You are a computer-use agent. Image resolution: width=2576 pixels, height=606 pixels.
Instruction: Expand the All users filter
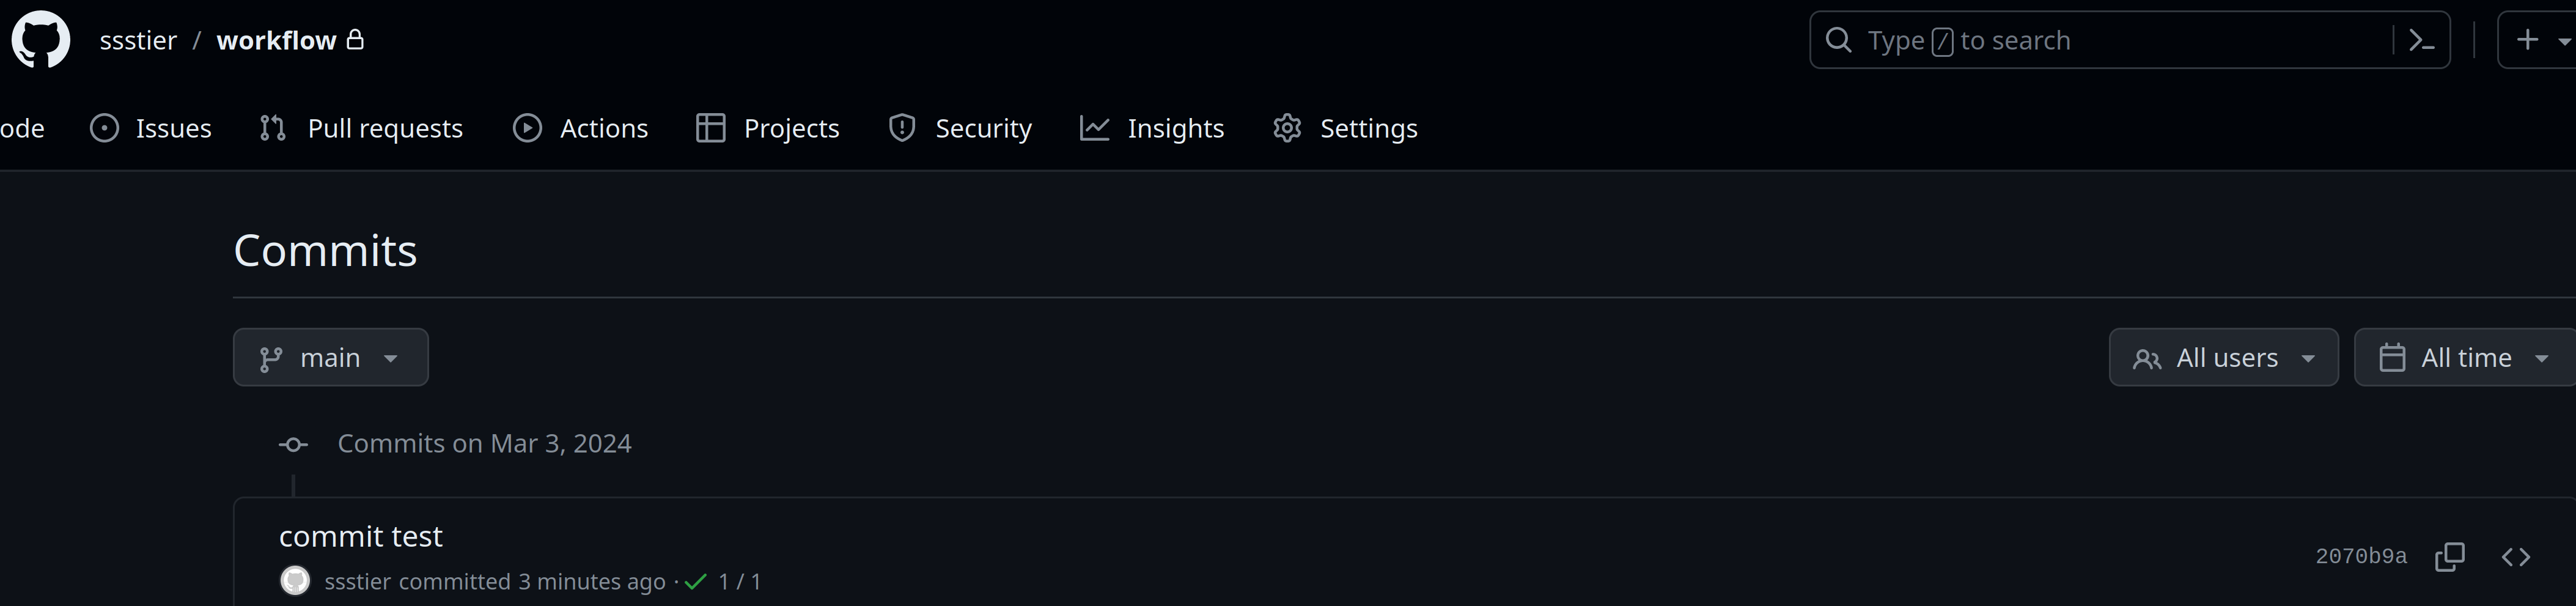tap(2223, 358)
